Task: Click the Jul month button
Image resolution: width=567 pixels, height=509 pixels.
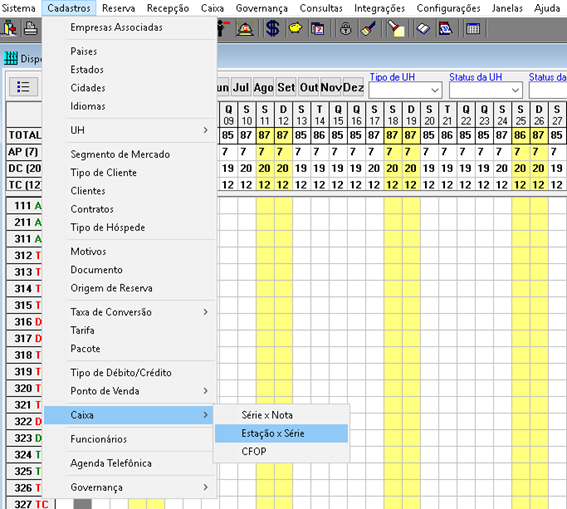Action: pos(241,87)
